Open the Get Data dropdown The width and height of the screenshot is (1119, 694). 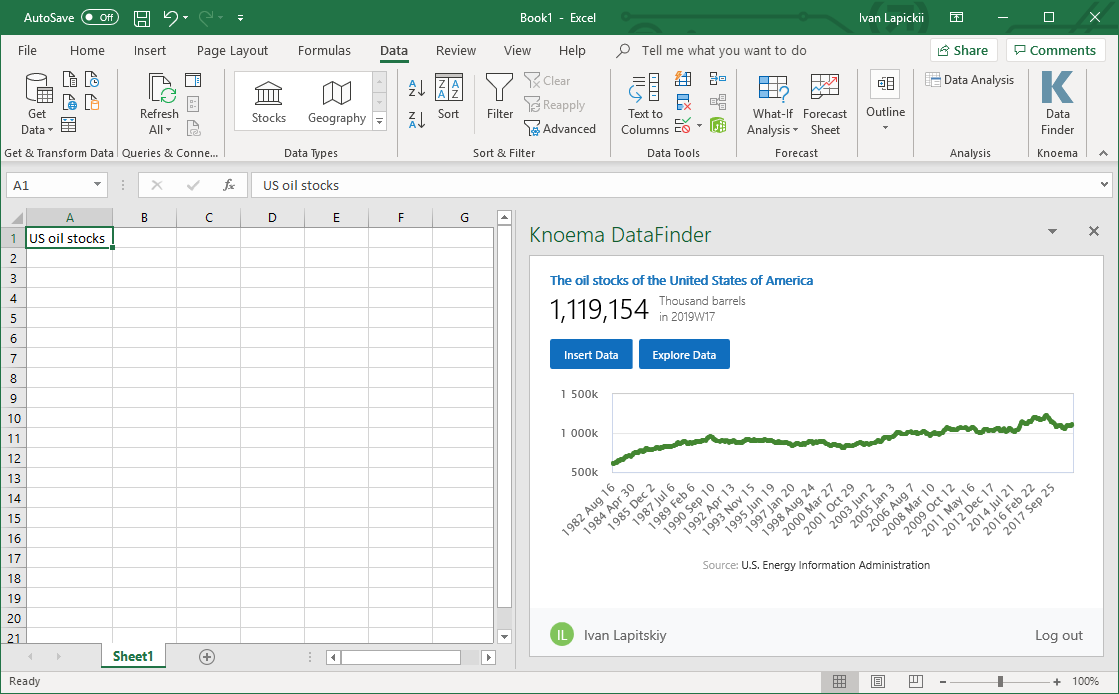[36, 104]
